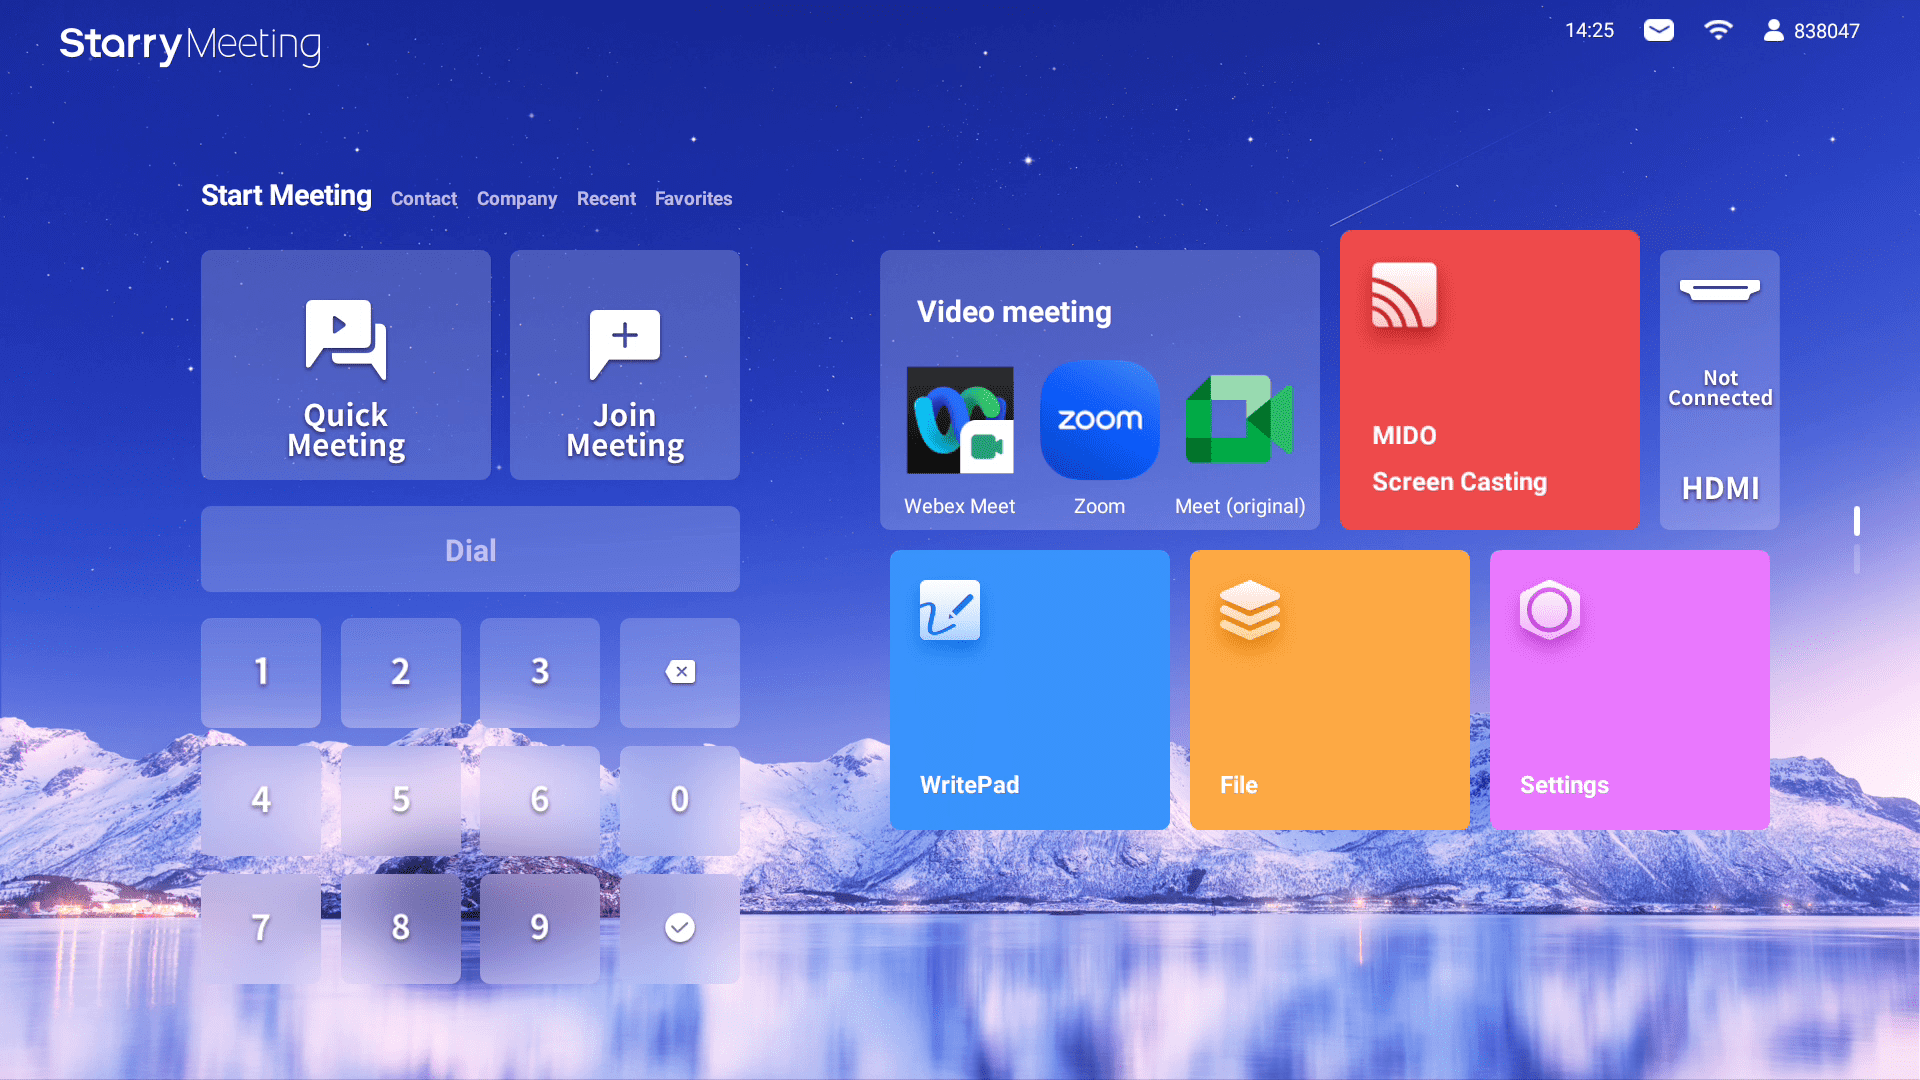Tap digit 9 on dial pad
The height and width of the screenshot is (1080, 1920).
(x=540, y=928)
